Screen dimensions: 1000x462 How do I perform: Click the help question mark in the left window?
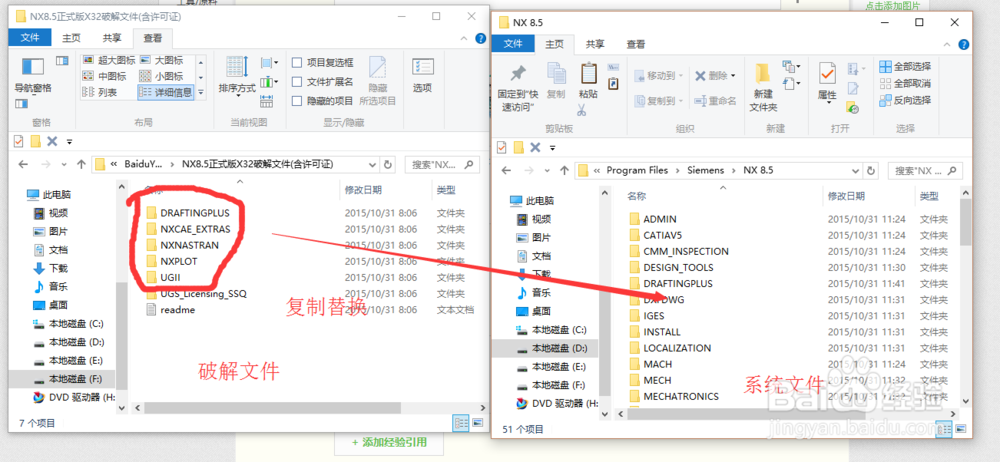[481, 38]
